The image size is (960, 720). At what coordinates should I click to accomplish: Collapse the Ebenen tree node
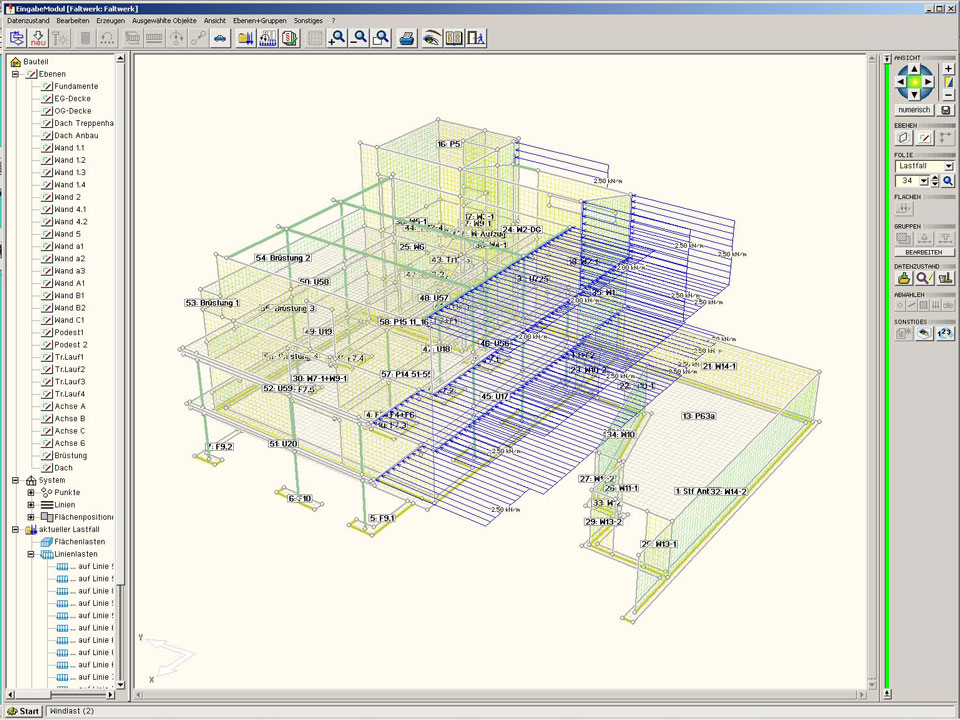(16, 74)
